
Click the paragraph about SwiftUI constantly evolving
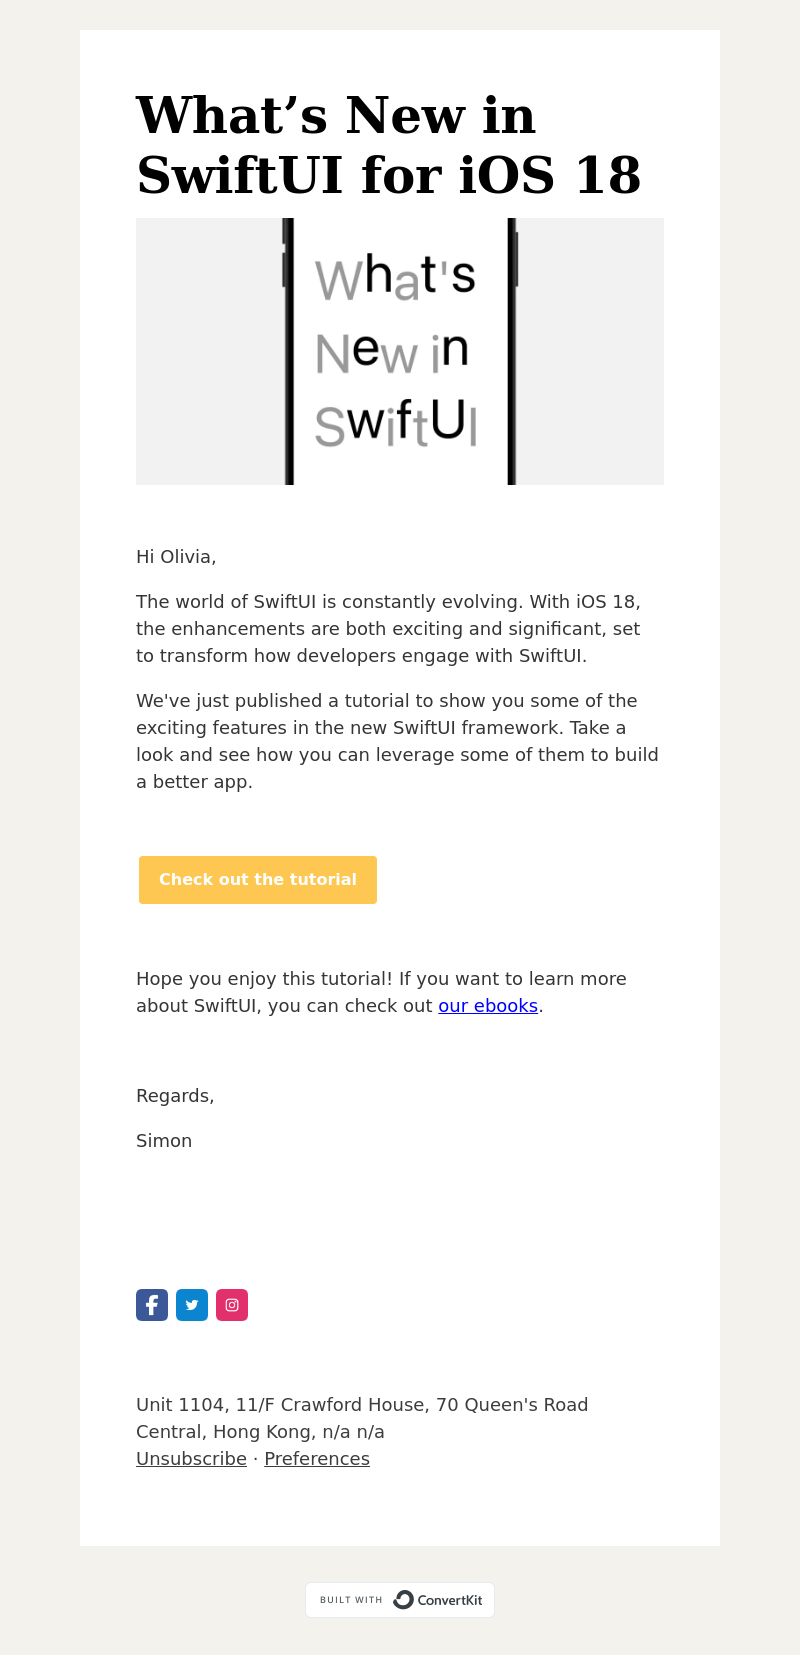(388, 629)
